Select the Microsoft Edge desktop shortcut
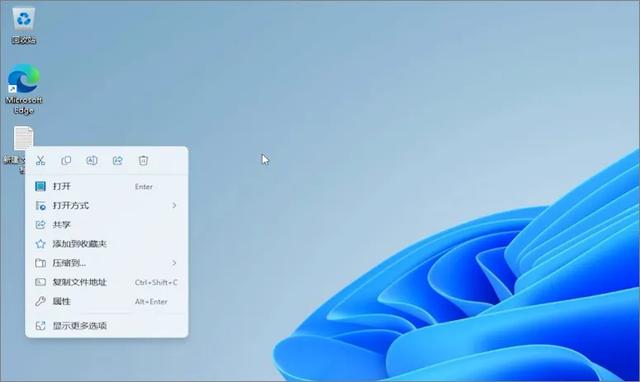The image size is (640, 382). (24, 89)
